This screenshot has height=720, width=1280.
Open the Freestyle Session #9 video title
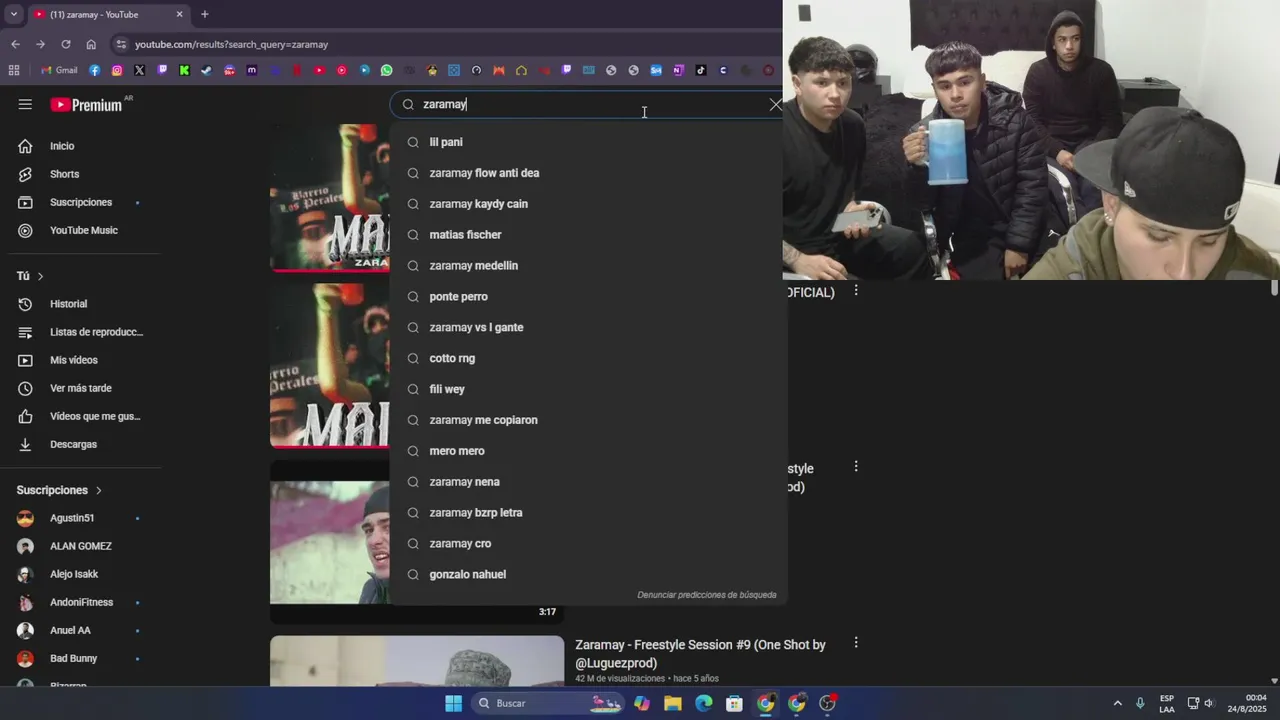point(700,654)
